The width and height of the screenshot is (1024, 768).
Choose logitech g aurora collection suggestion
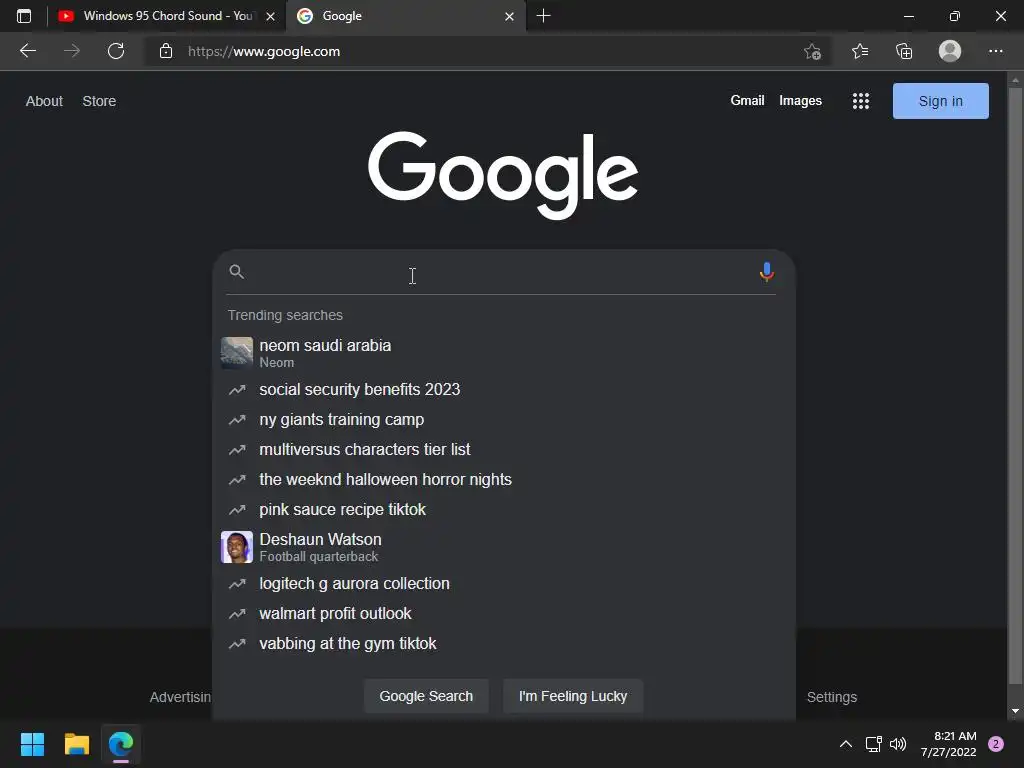(x=504, y=583)
